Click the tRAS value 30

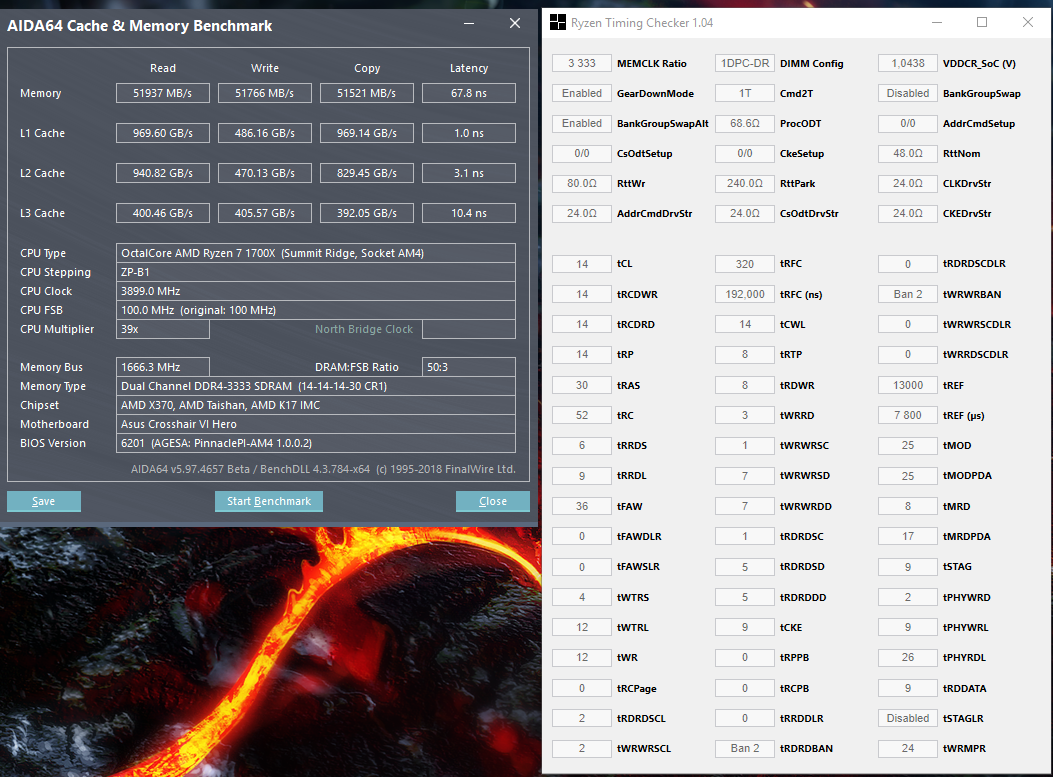coord(582,385)
